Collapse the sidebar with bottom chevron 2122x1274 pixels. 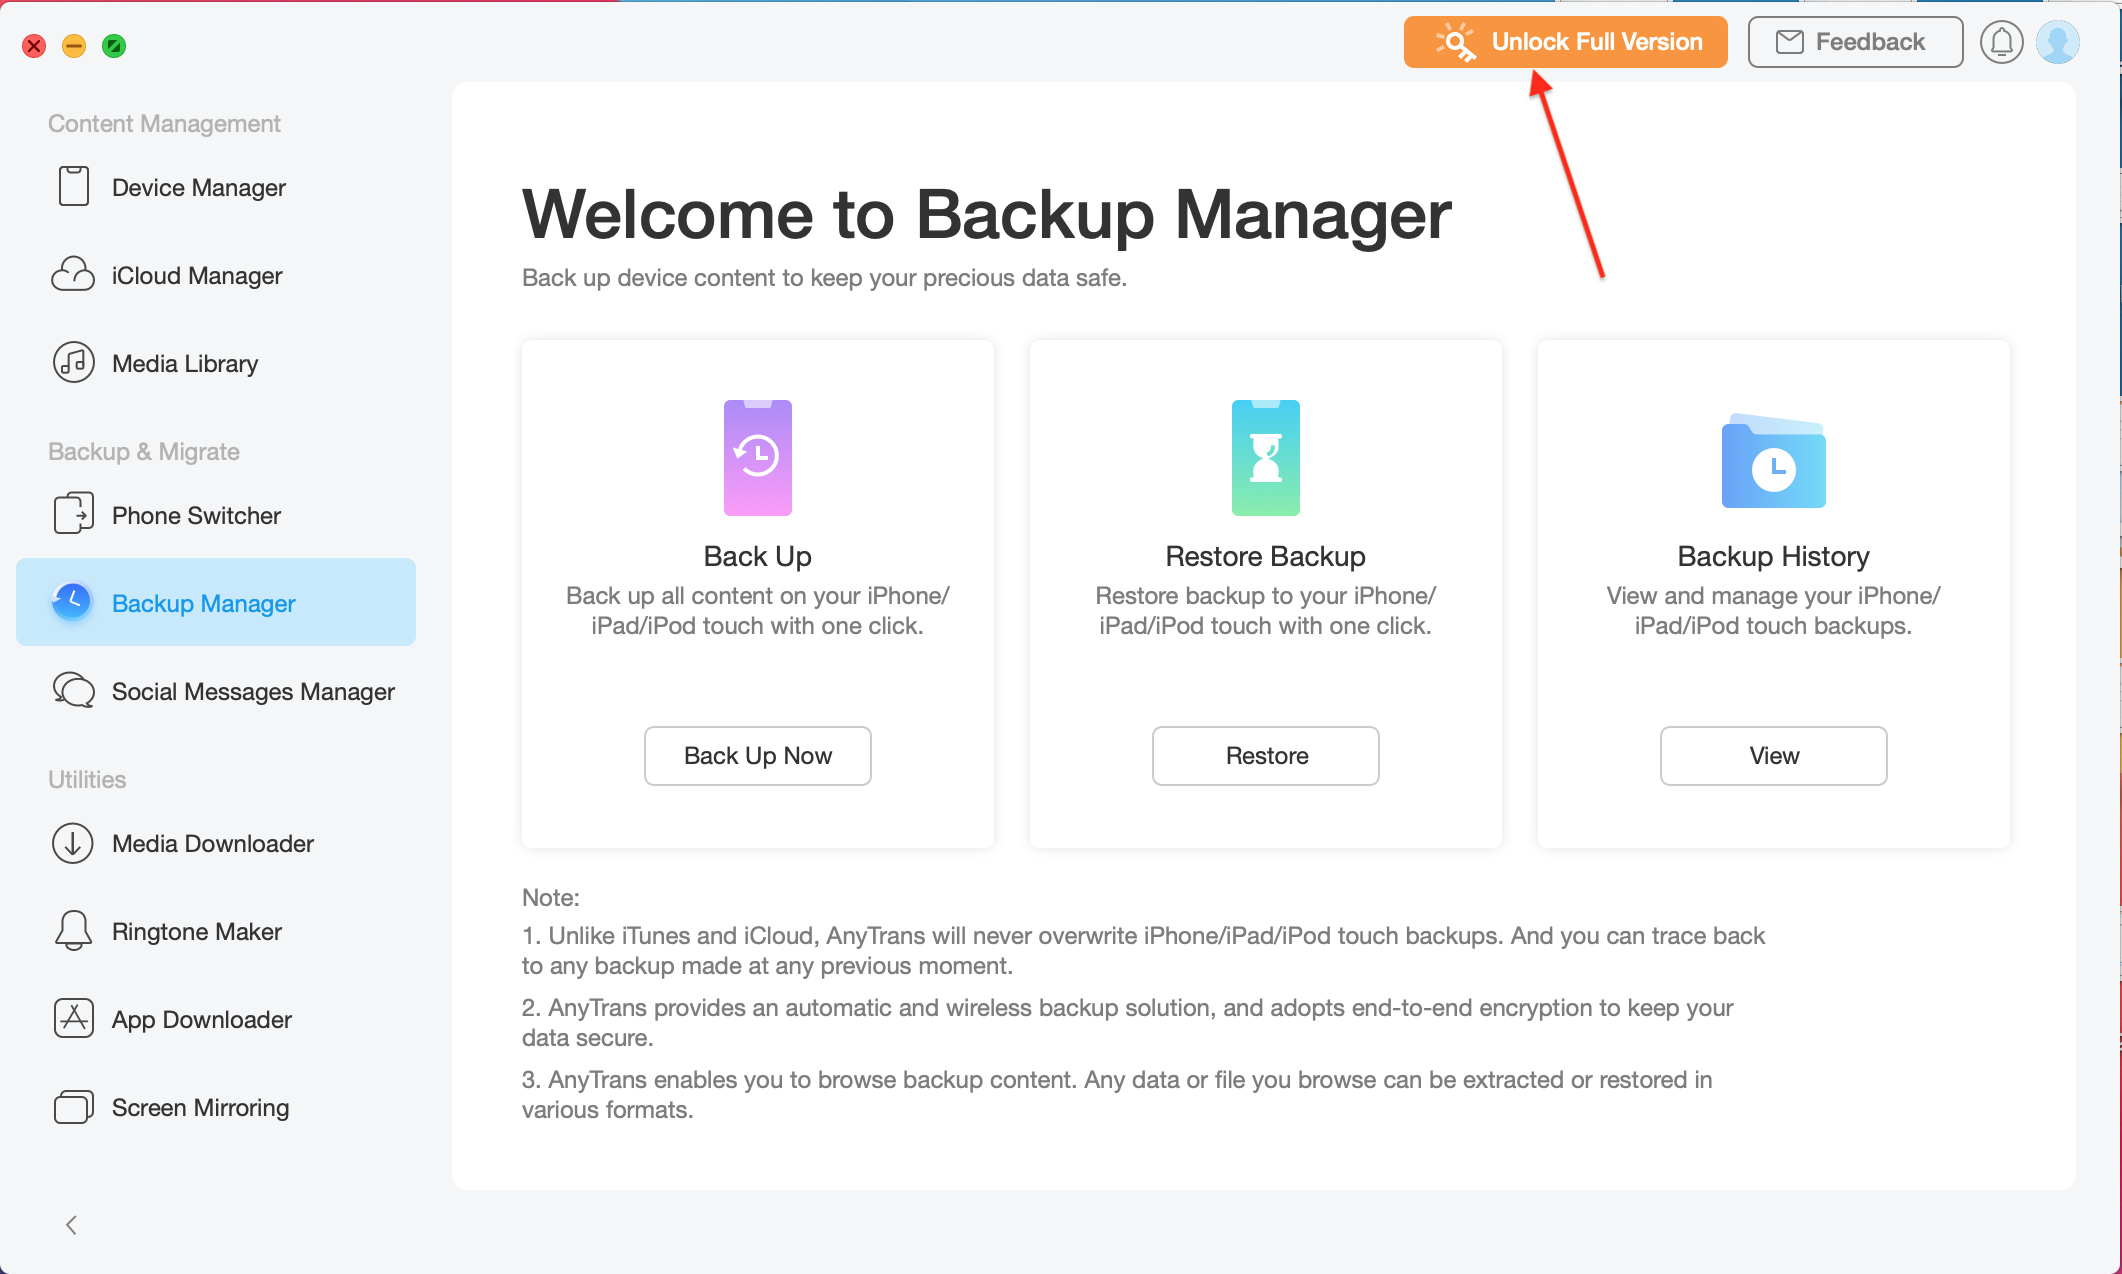pyautogui.click(x=71, y=1225)
